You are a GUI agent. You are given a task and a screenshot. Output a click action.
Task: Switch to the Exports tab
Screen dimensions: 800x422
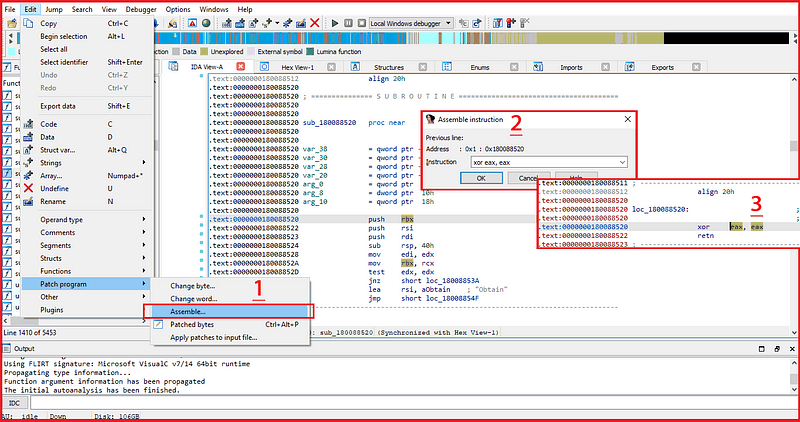coord(662,67)
